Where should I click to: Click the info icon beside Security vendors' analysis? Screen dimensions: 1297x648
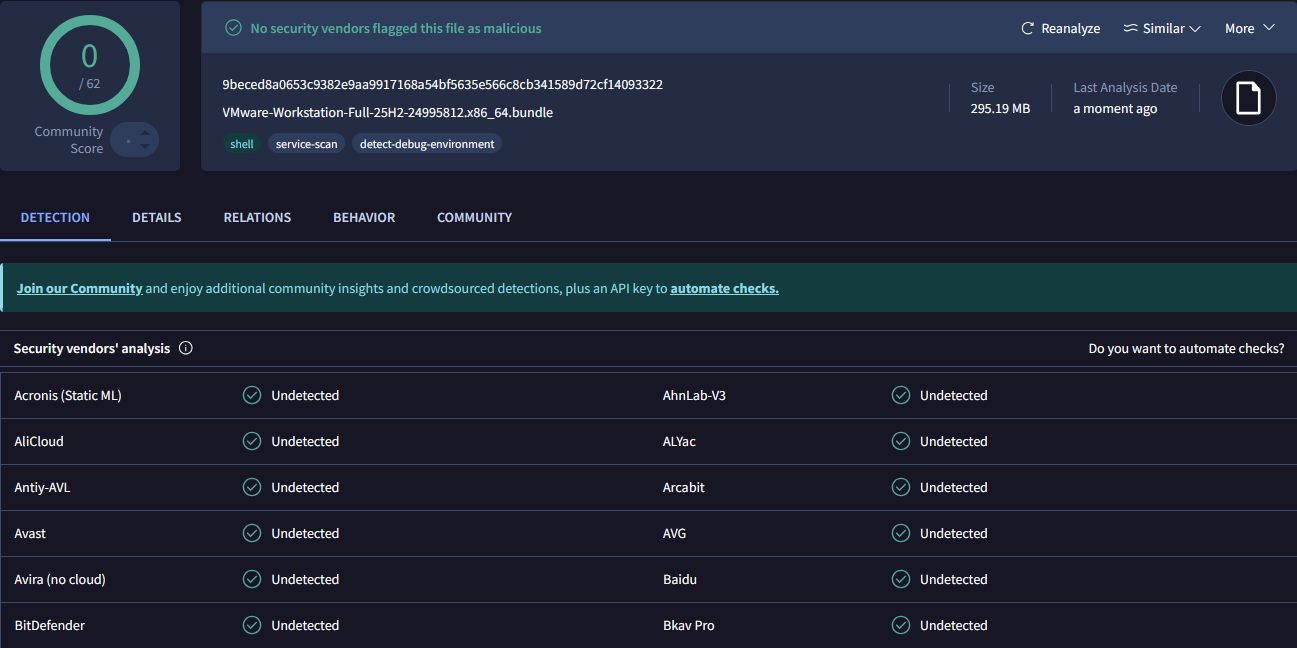[x=185, y=349]
